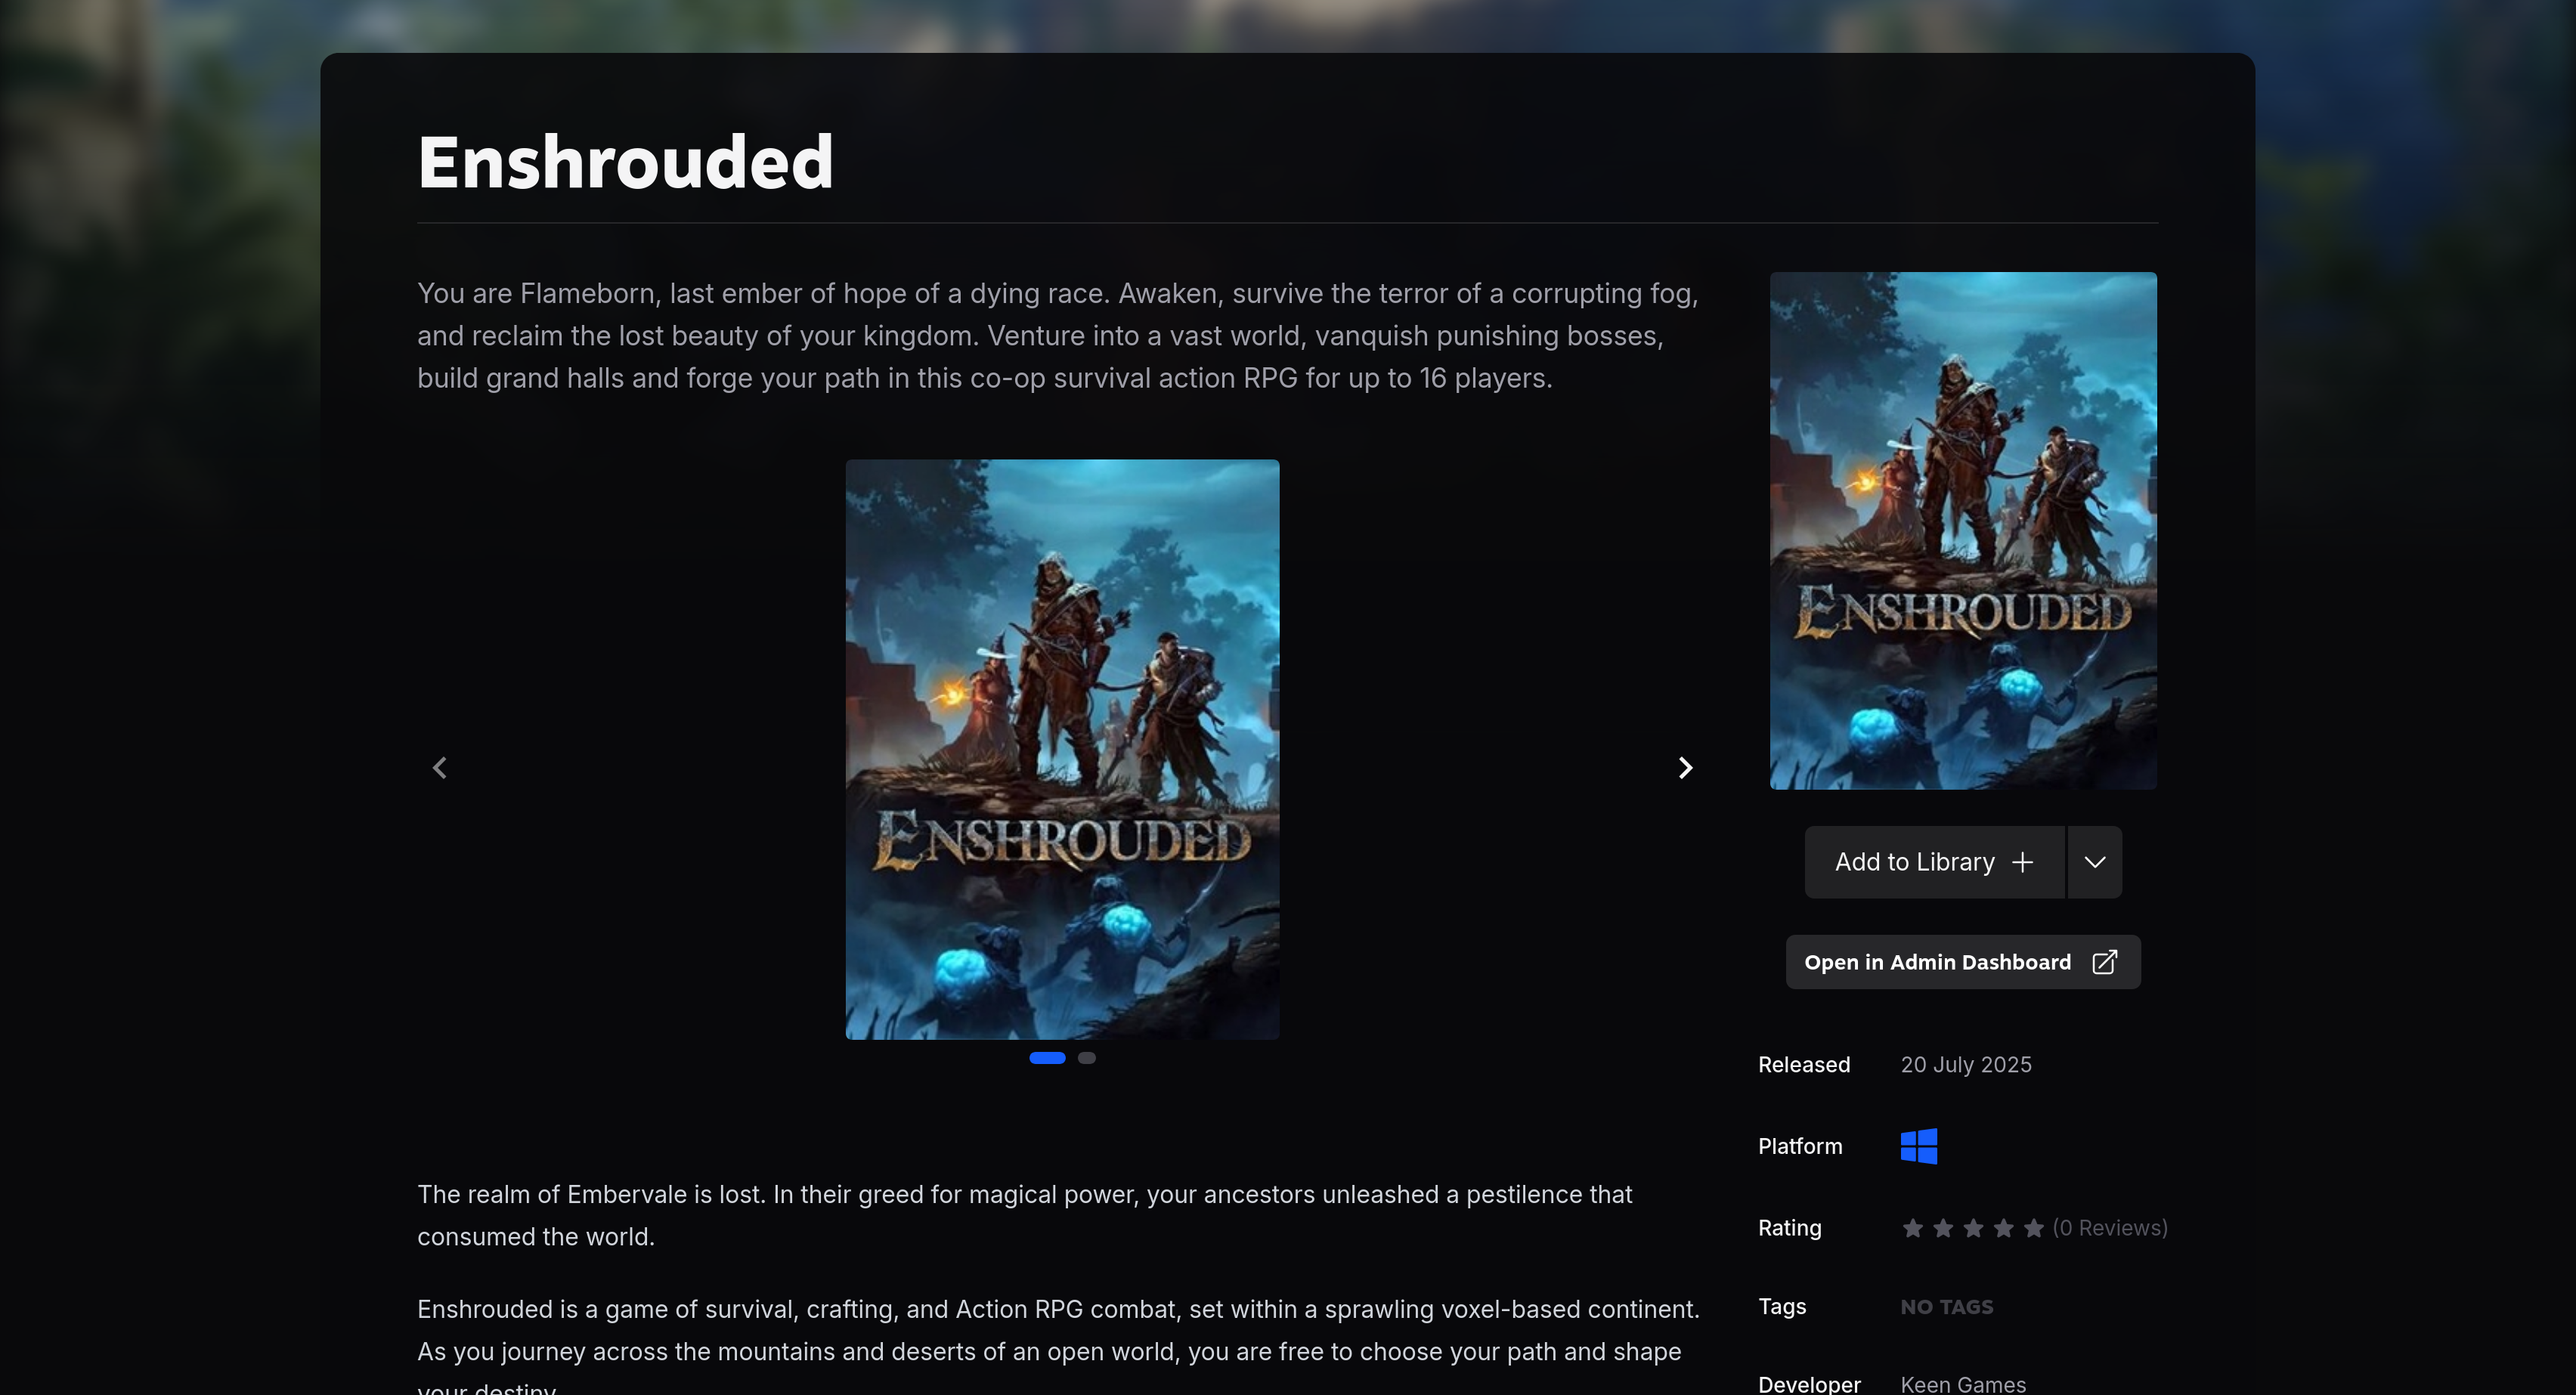Click the first rating star
Image resolution: width=2576 pixels, height=1395 pixels.
point(1912,1228)
